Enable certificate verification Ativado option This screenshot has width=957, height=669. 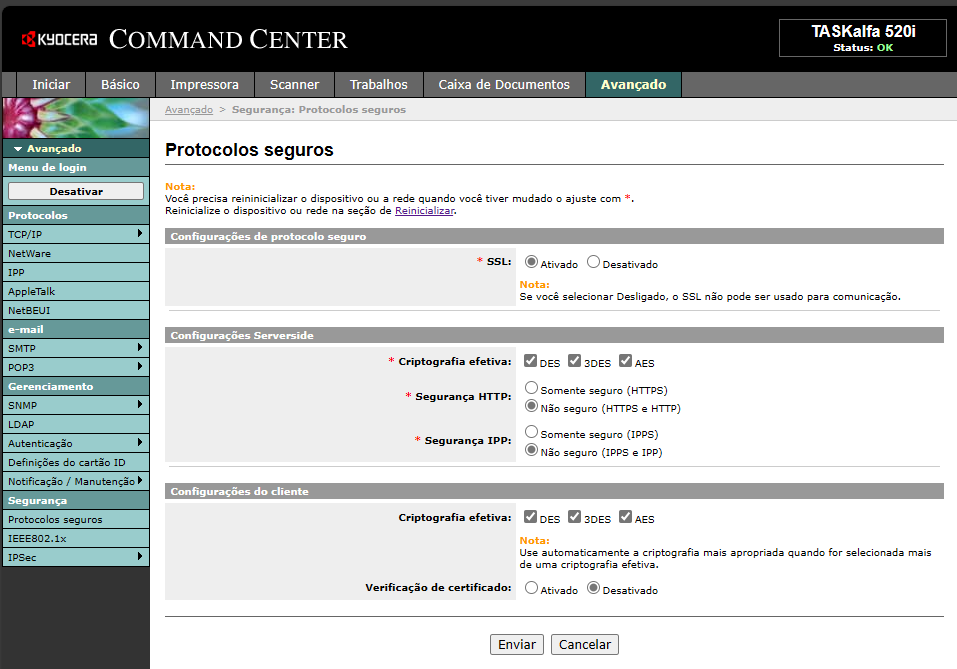coord(532,588)
